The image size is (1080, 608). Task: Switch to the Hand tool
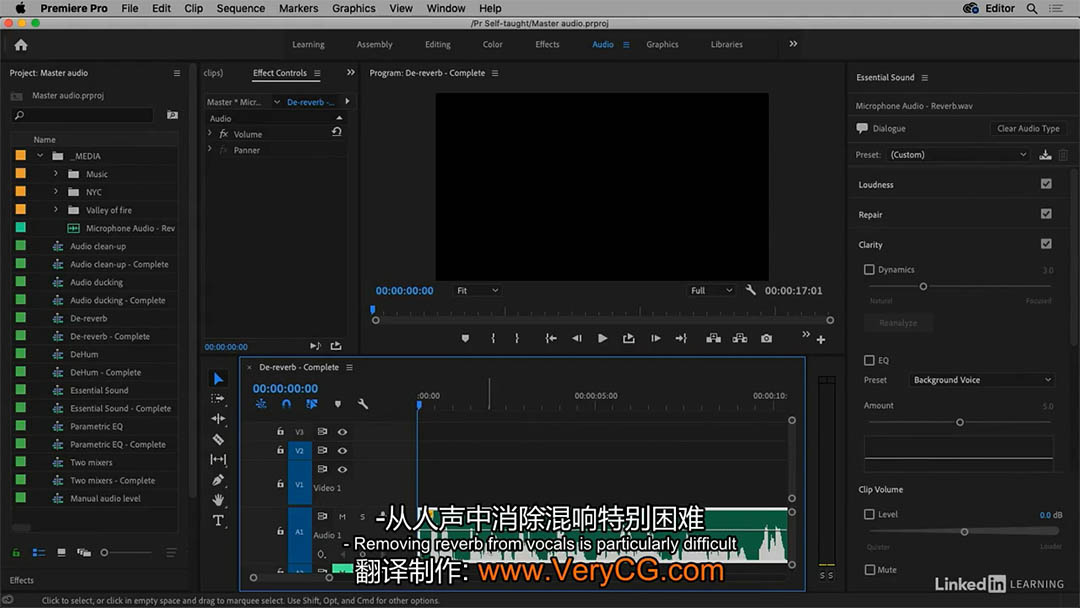[x=218, y=500]
